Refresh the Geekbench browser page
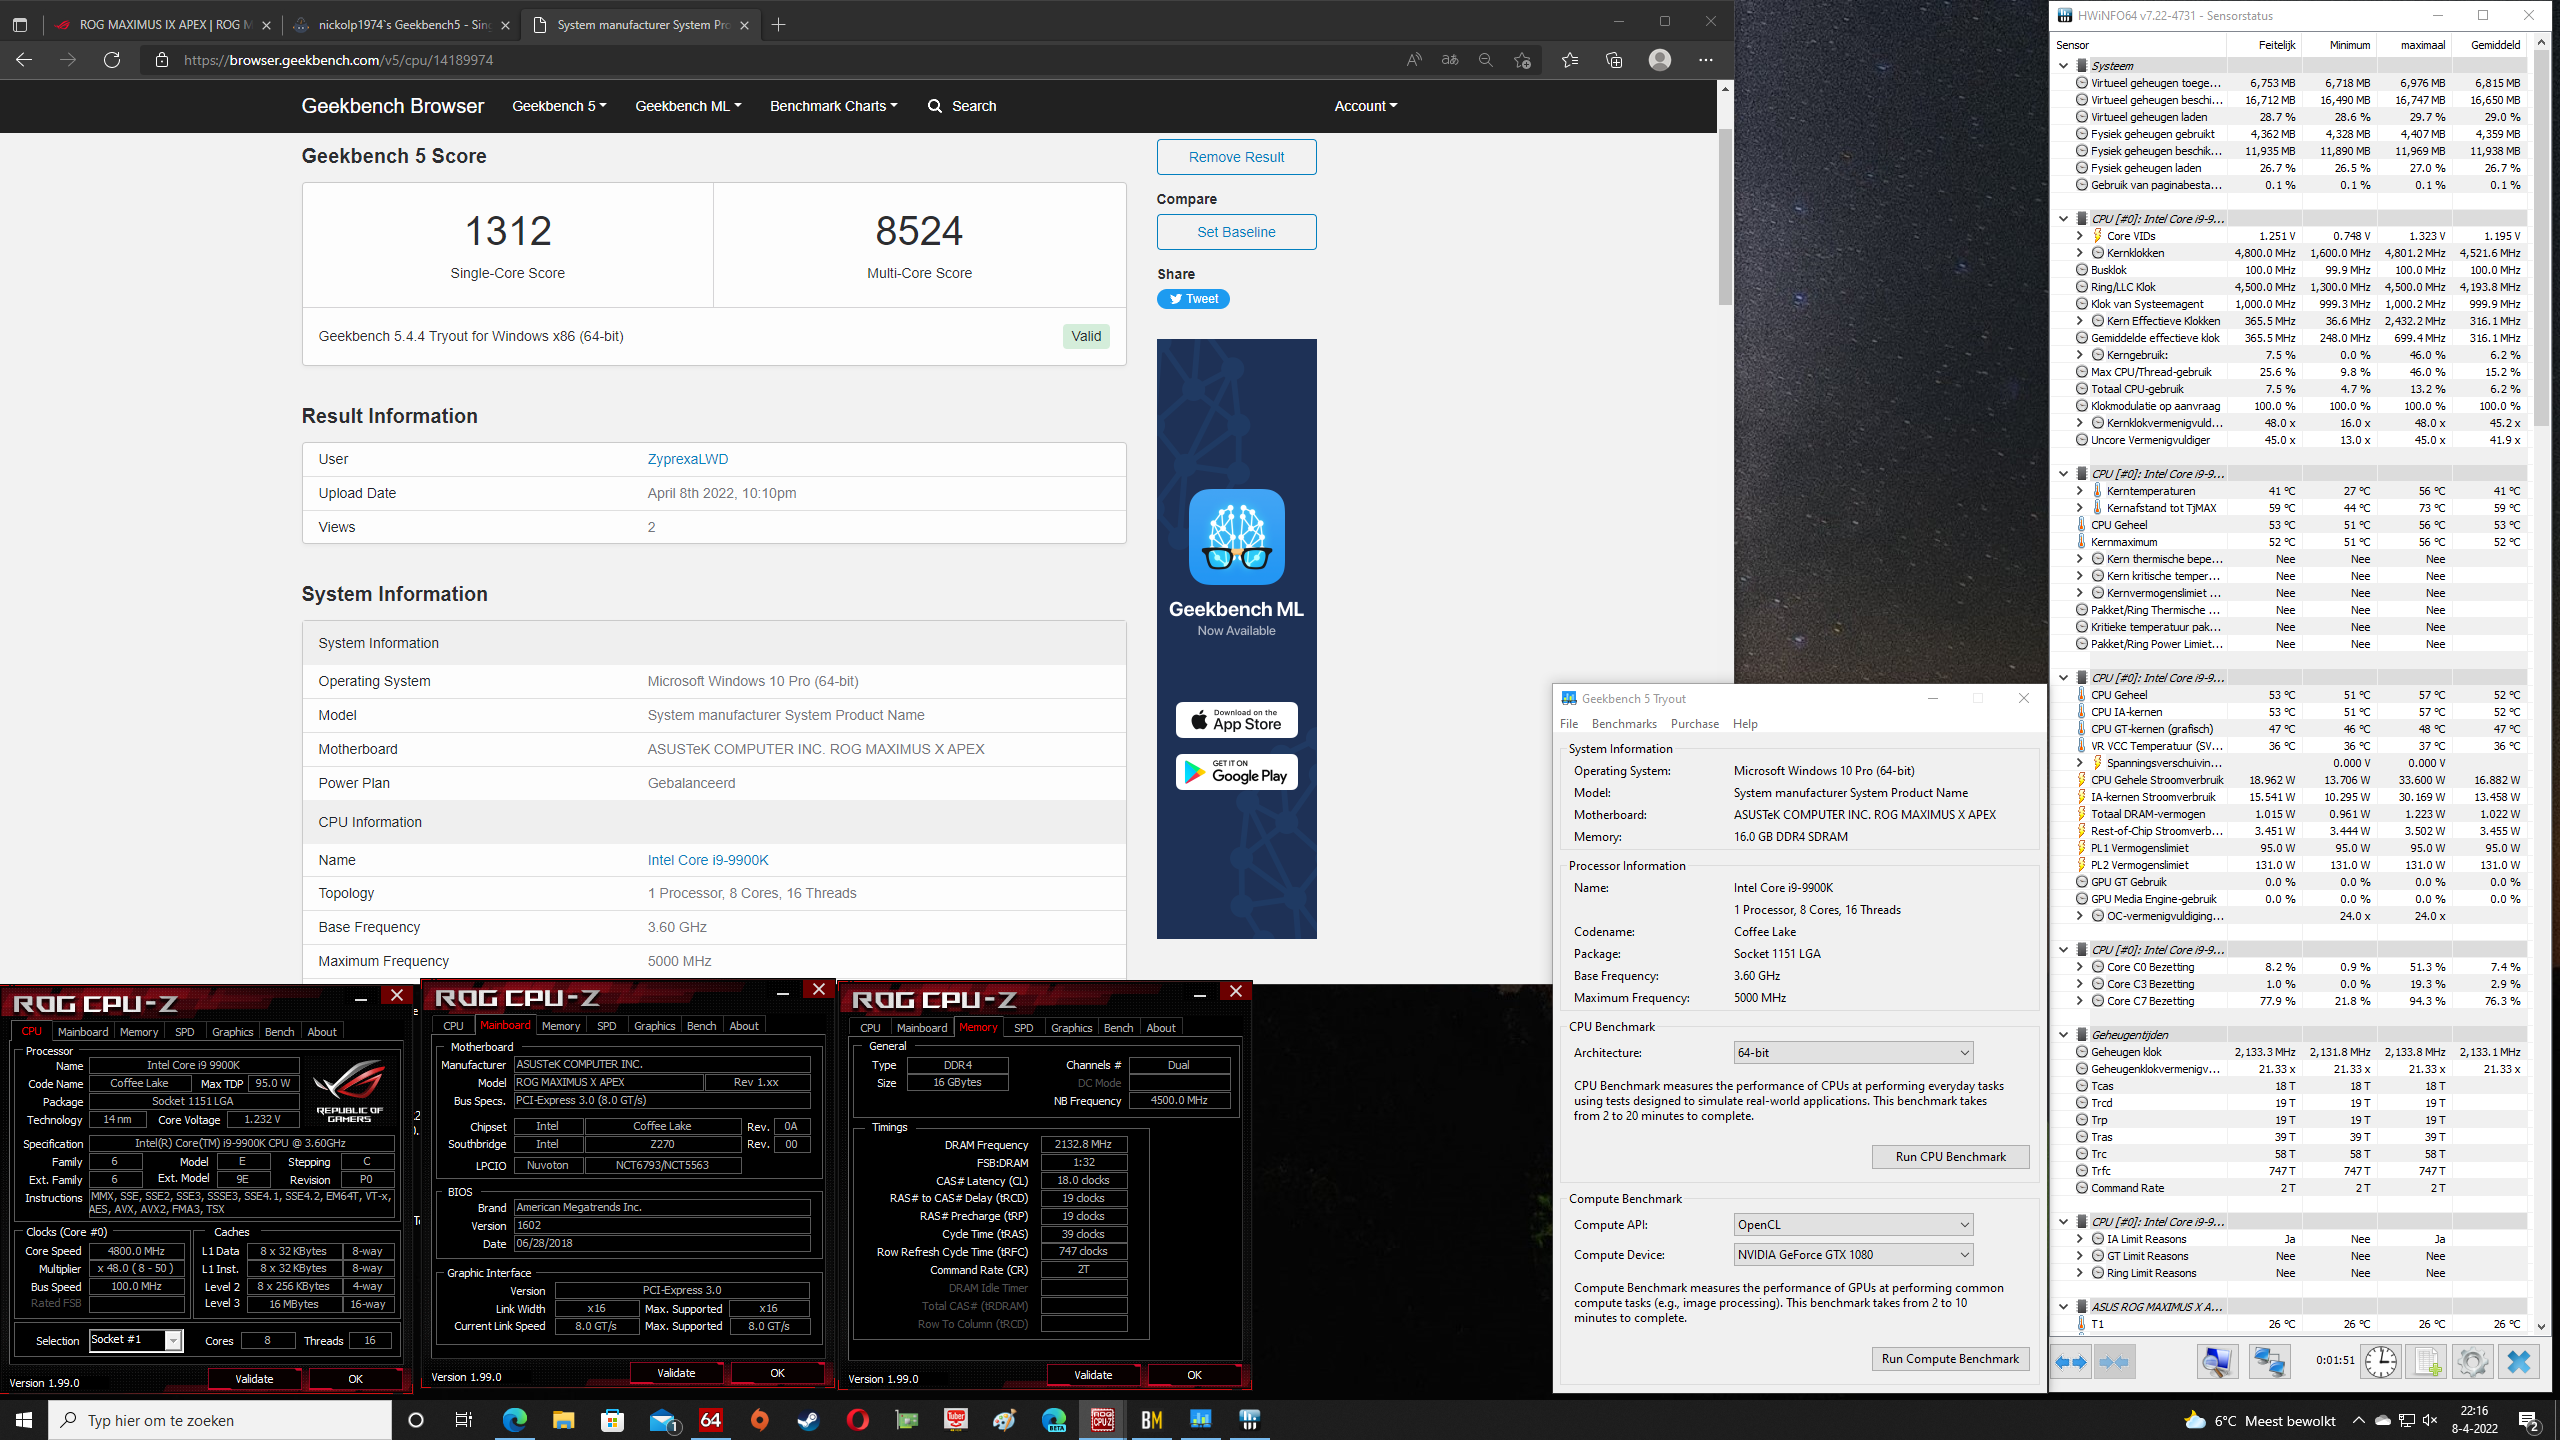Image resolution: width=2560 pixels, height=1440 pixels. pos(112,60)
